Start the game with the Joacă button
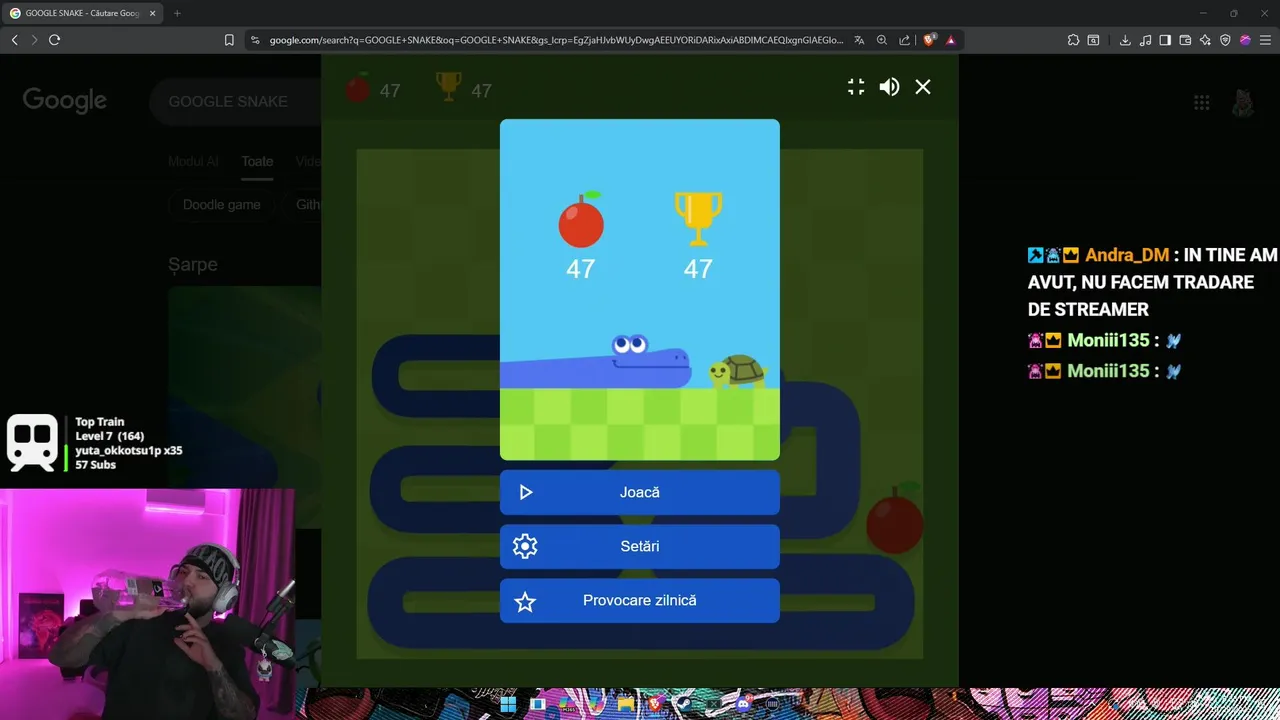The image size is (1280, 720). [640, 492]
